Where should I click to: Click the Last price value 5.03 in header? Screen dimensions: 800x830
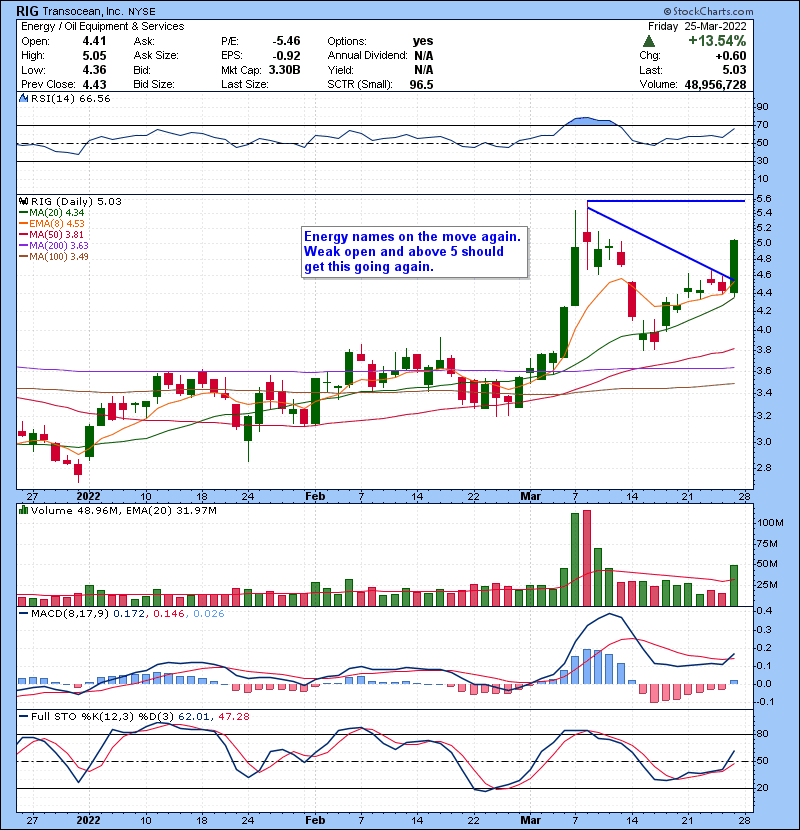click(x=734, y=70)
